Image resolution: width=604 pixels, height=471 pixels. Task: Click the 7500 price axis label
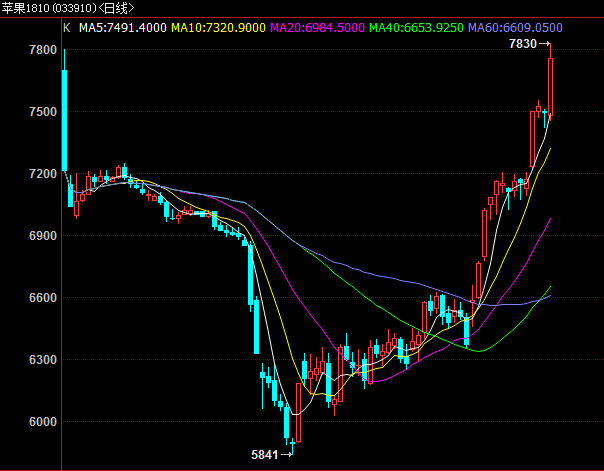(x=43, y=112)
